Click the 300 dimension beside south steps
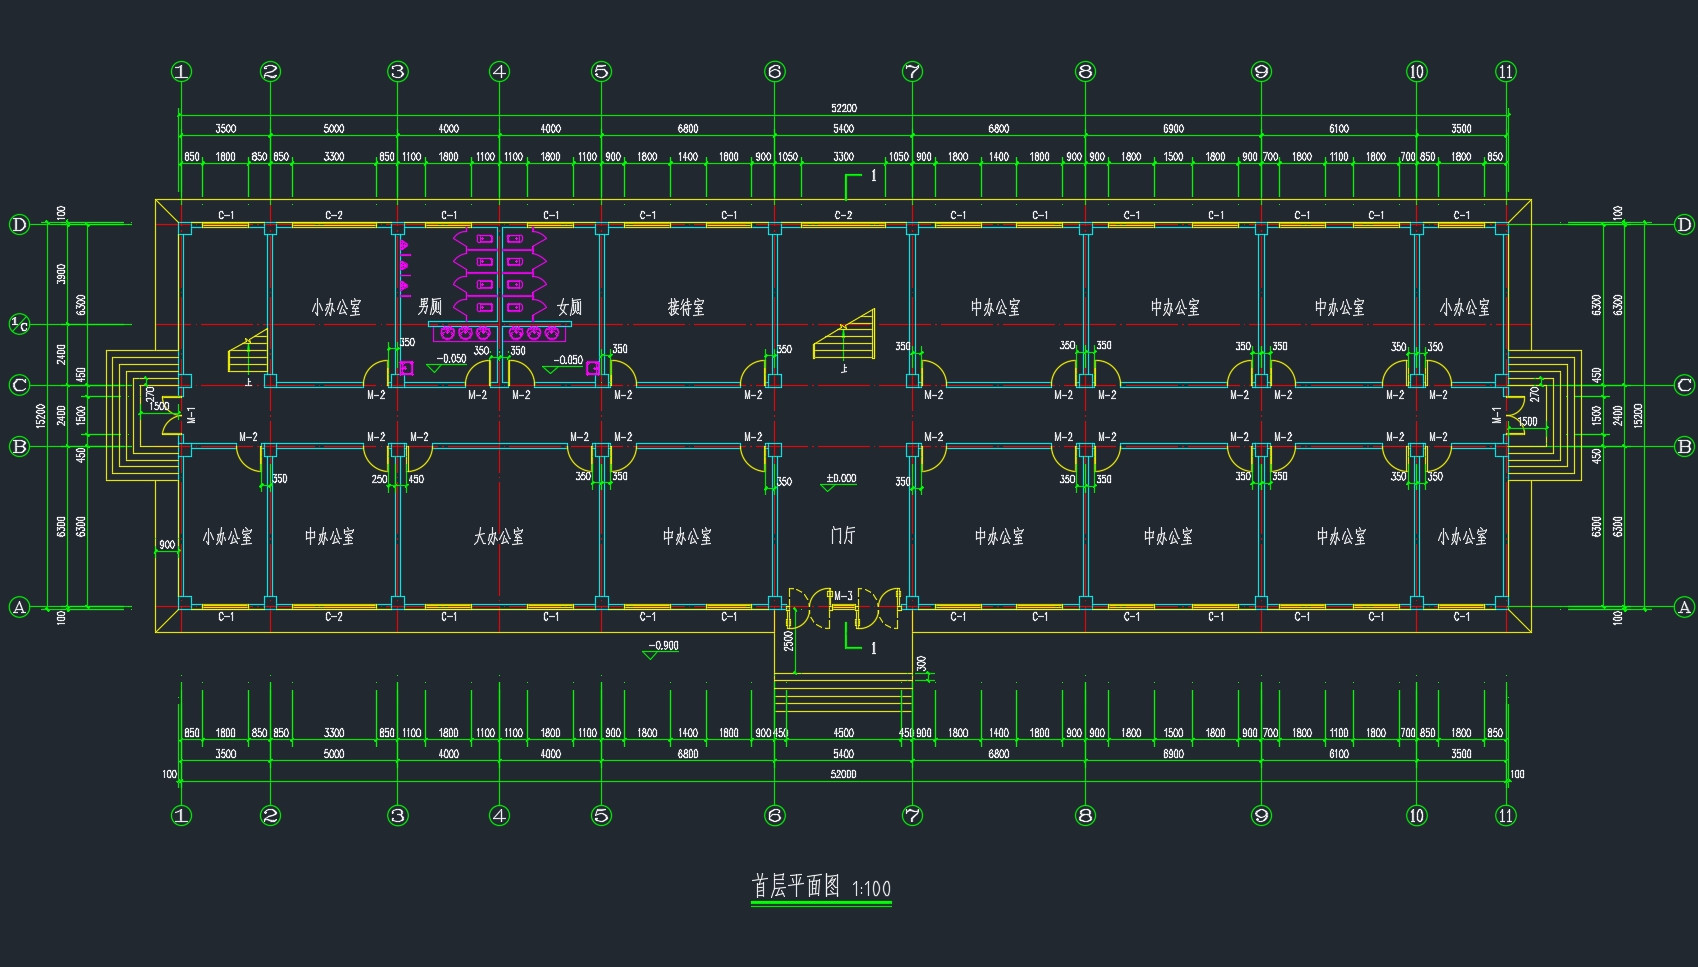 [x=922, y=664]
